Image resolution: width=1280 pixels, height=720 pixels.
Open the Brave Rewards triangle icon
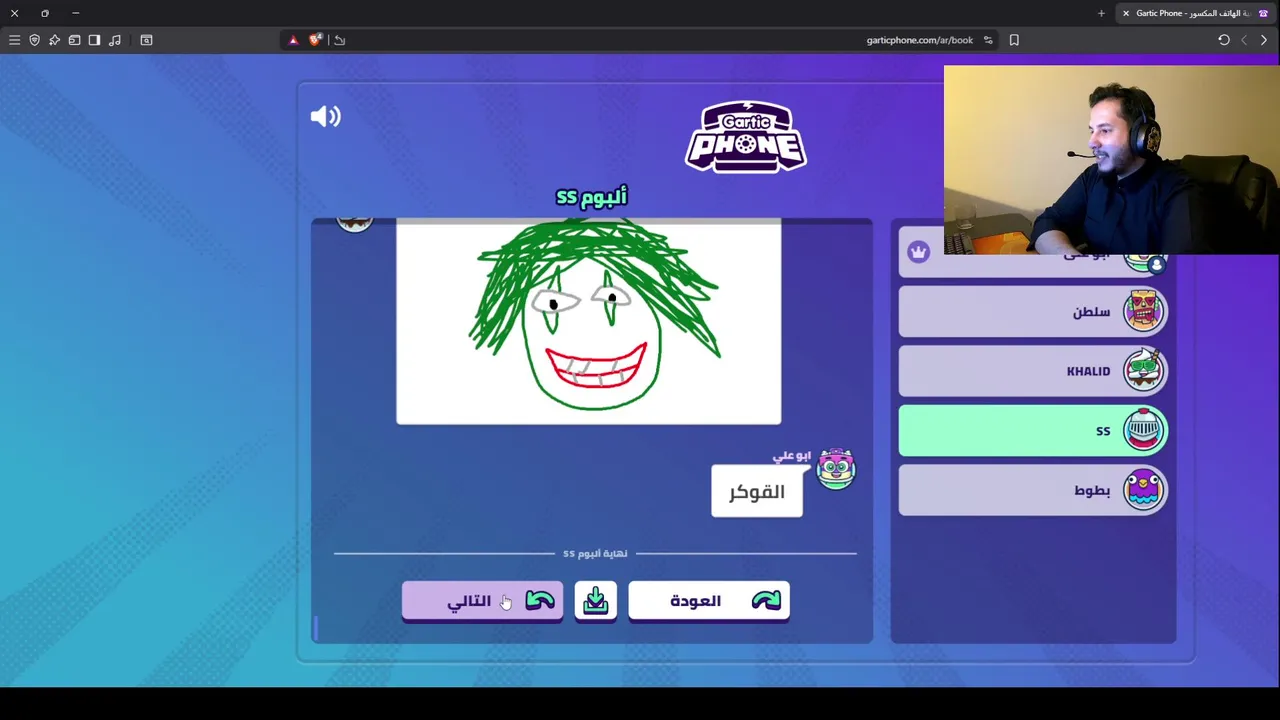(x=293, y=40)
